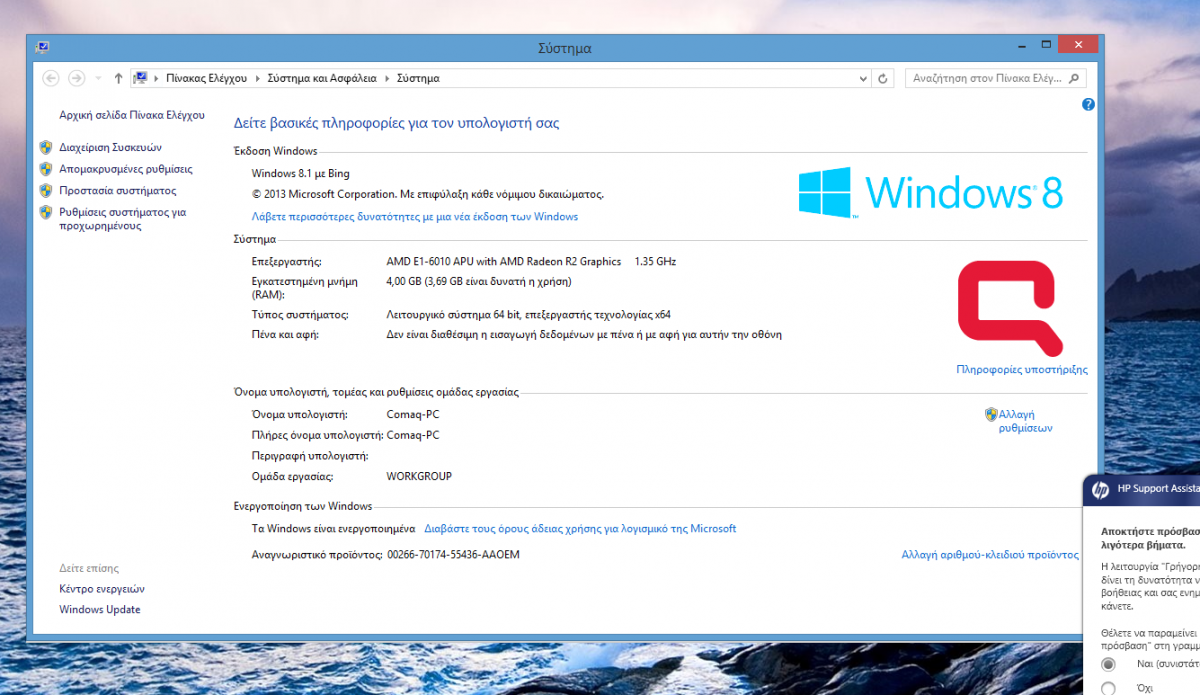Minimize the Σύστημα window
The width and height of the screenshot is (1200, 695).
click(1020, 45)
